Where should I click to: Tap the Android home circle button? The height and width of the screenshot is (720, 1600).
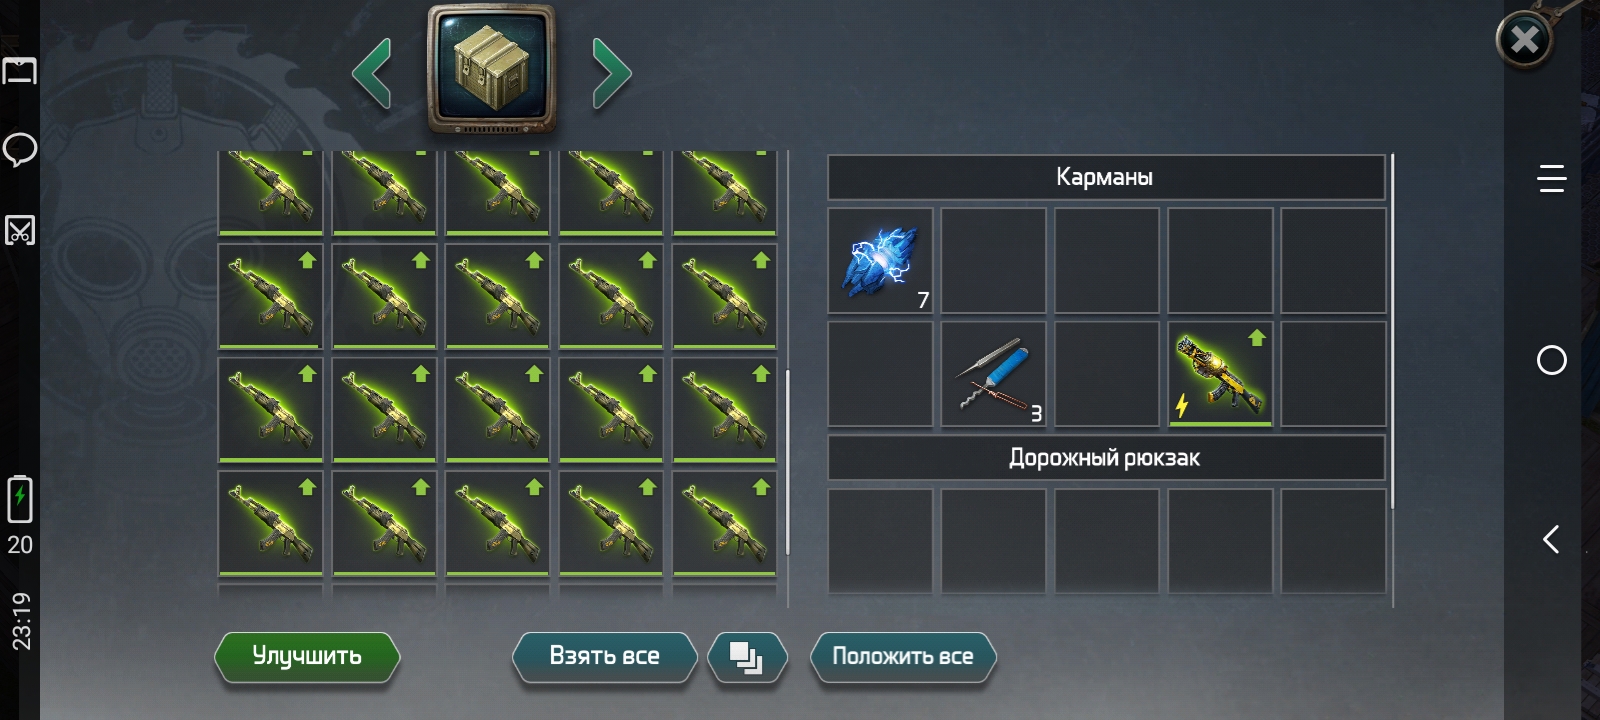(x=1551, y=360)
